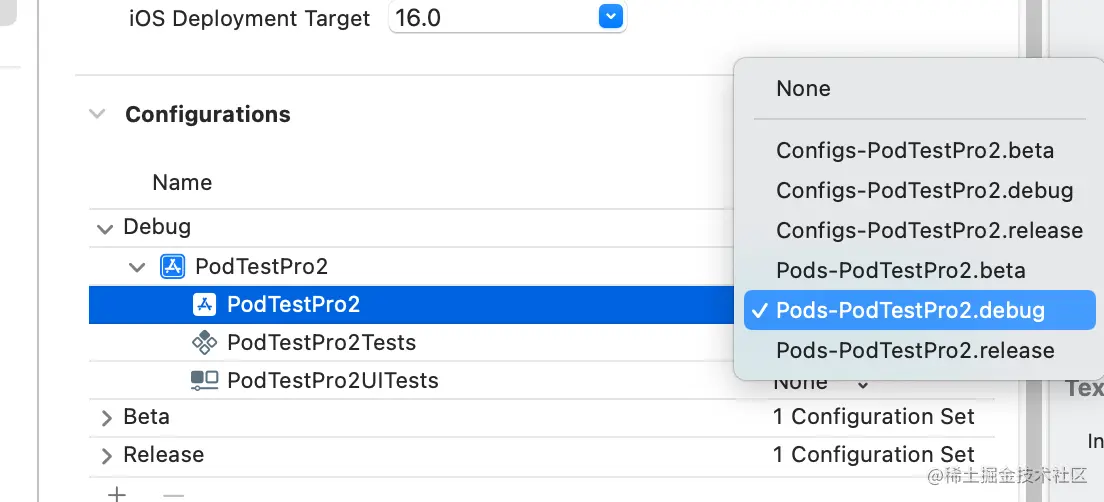Click the plus button to add configuration
The height and width of the screenshot is (502, 1104).
[117, 494]
